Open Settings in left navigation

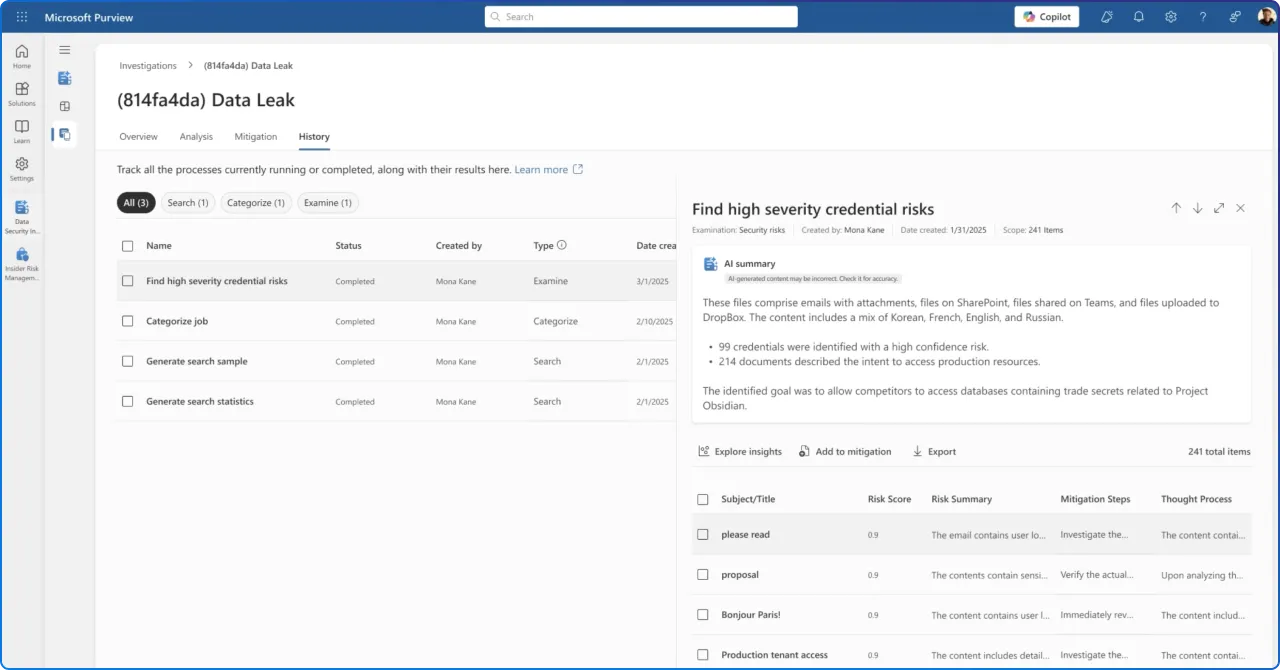coord(22,169)
